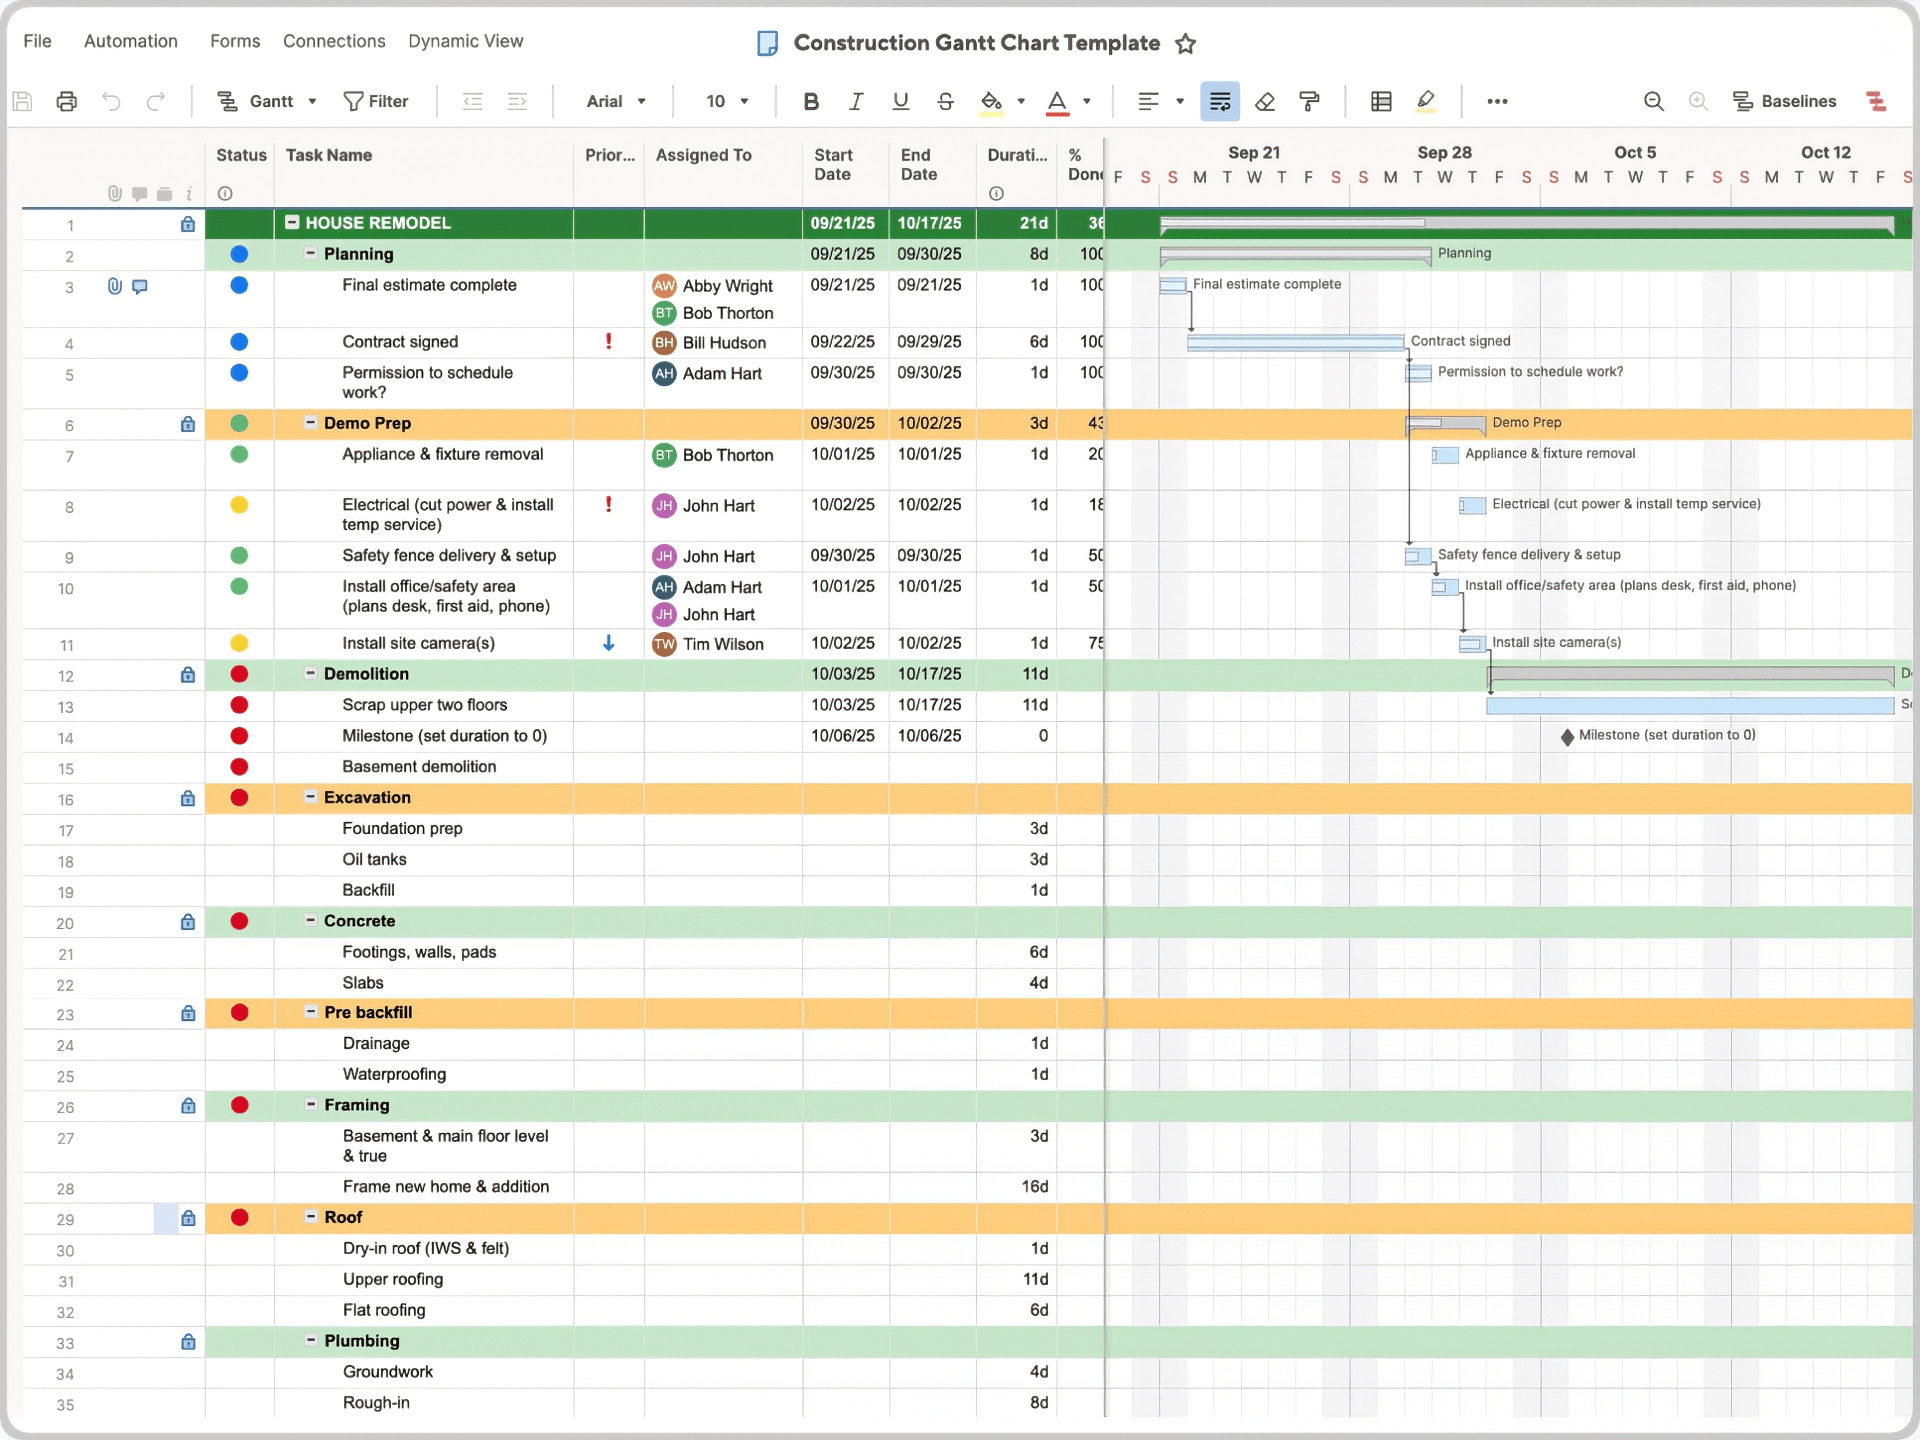Clear formatting with the eraser icon
The width and height of the screenshot is (1920, 1440).
(1265, 101)
